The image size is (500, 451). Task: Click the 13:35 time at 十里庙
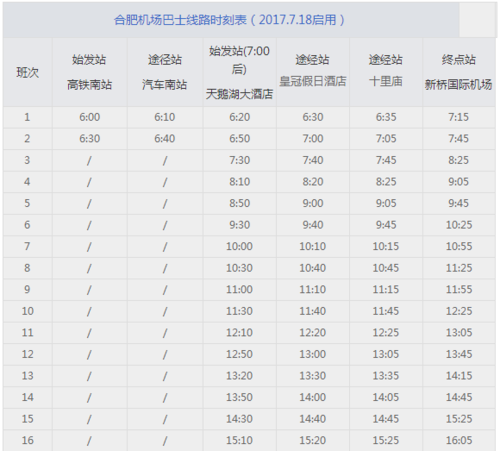click(386, 376)
